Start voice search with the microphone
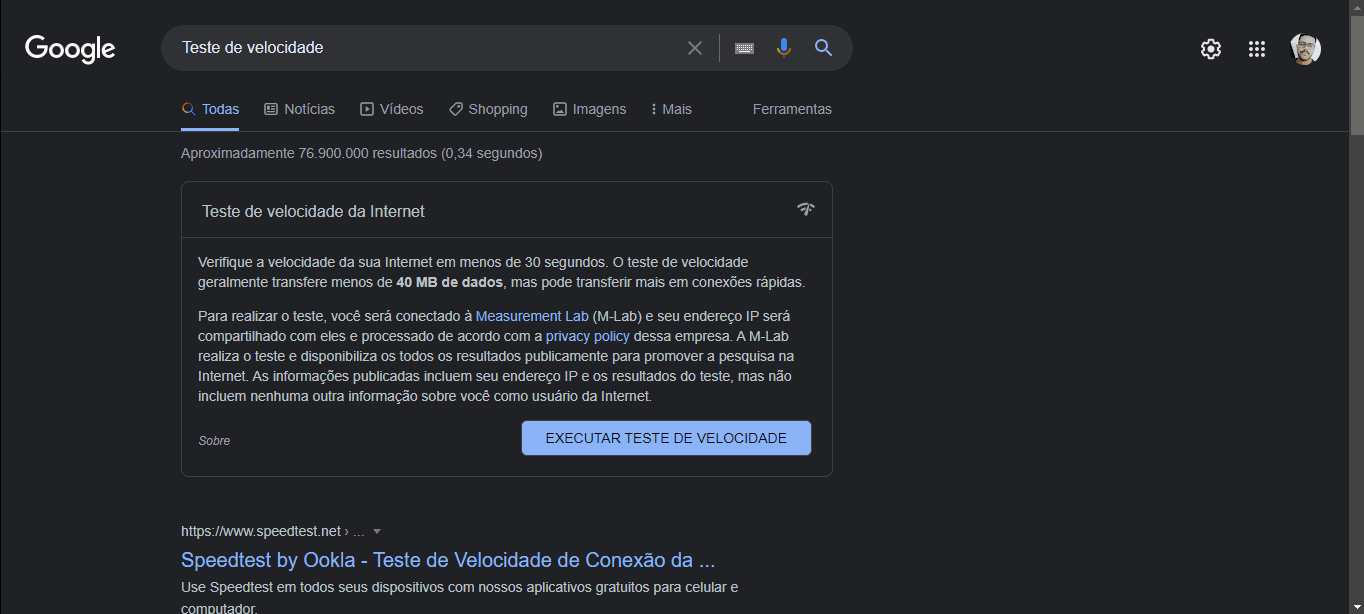The image size is (1364, 614). click(x=784, y=48)
